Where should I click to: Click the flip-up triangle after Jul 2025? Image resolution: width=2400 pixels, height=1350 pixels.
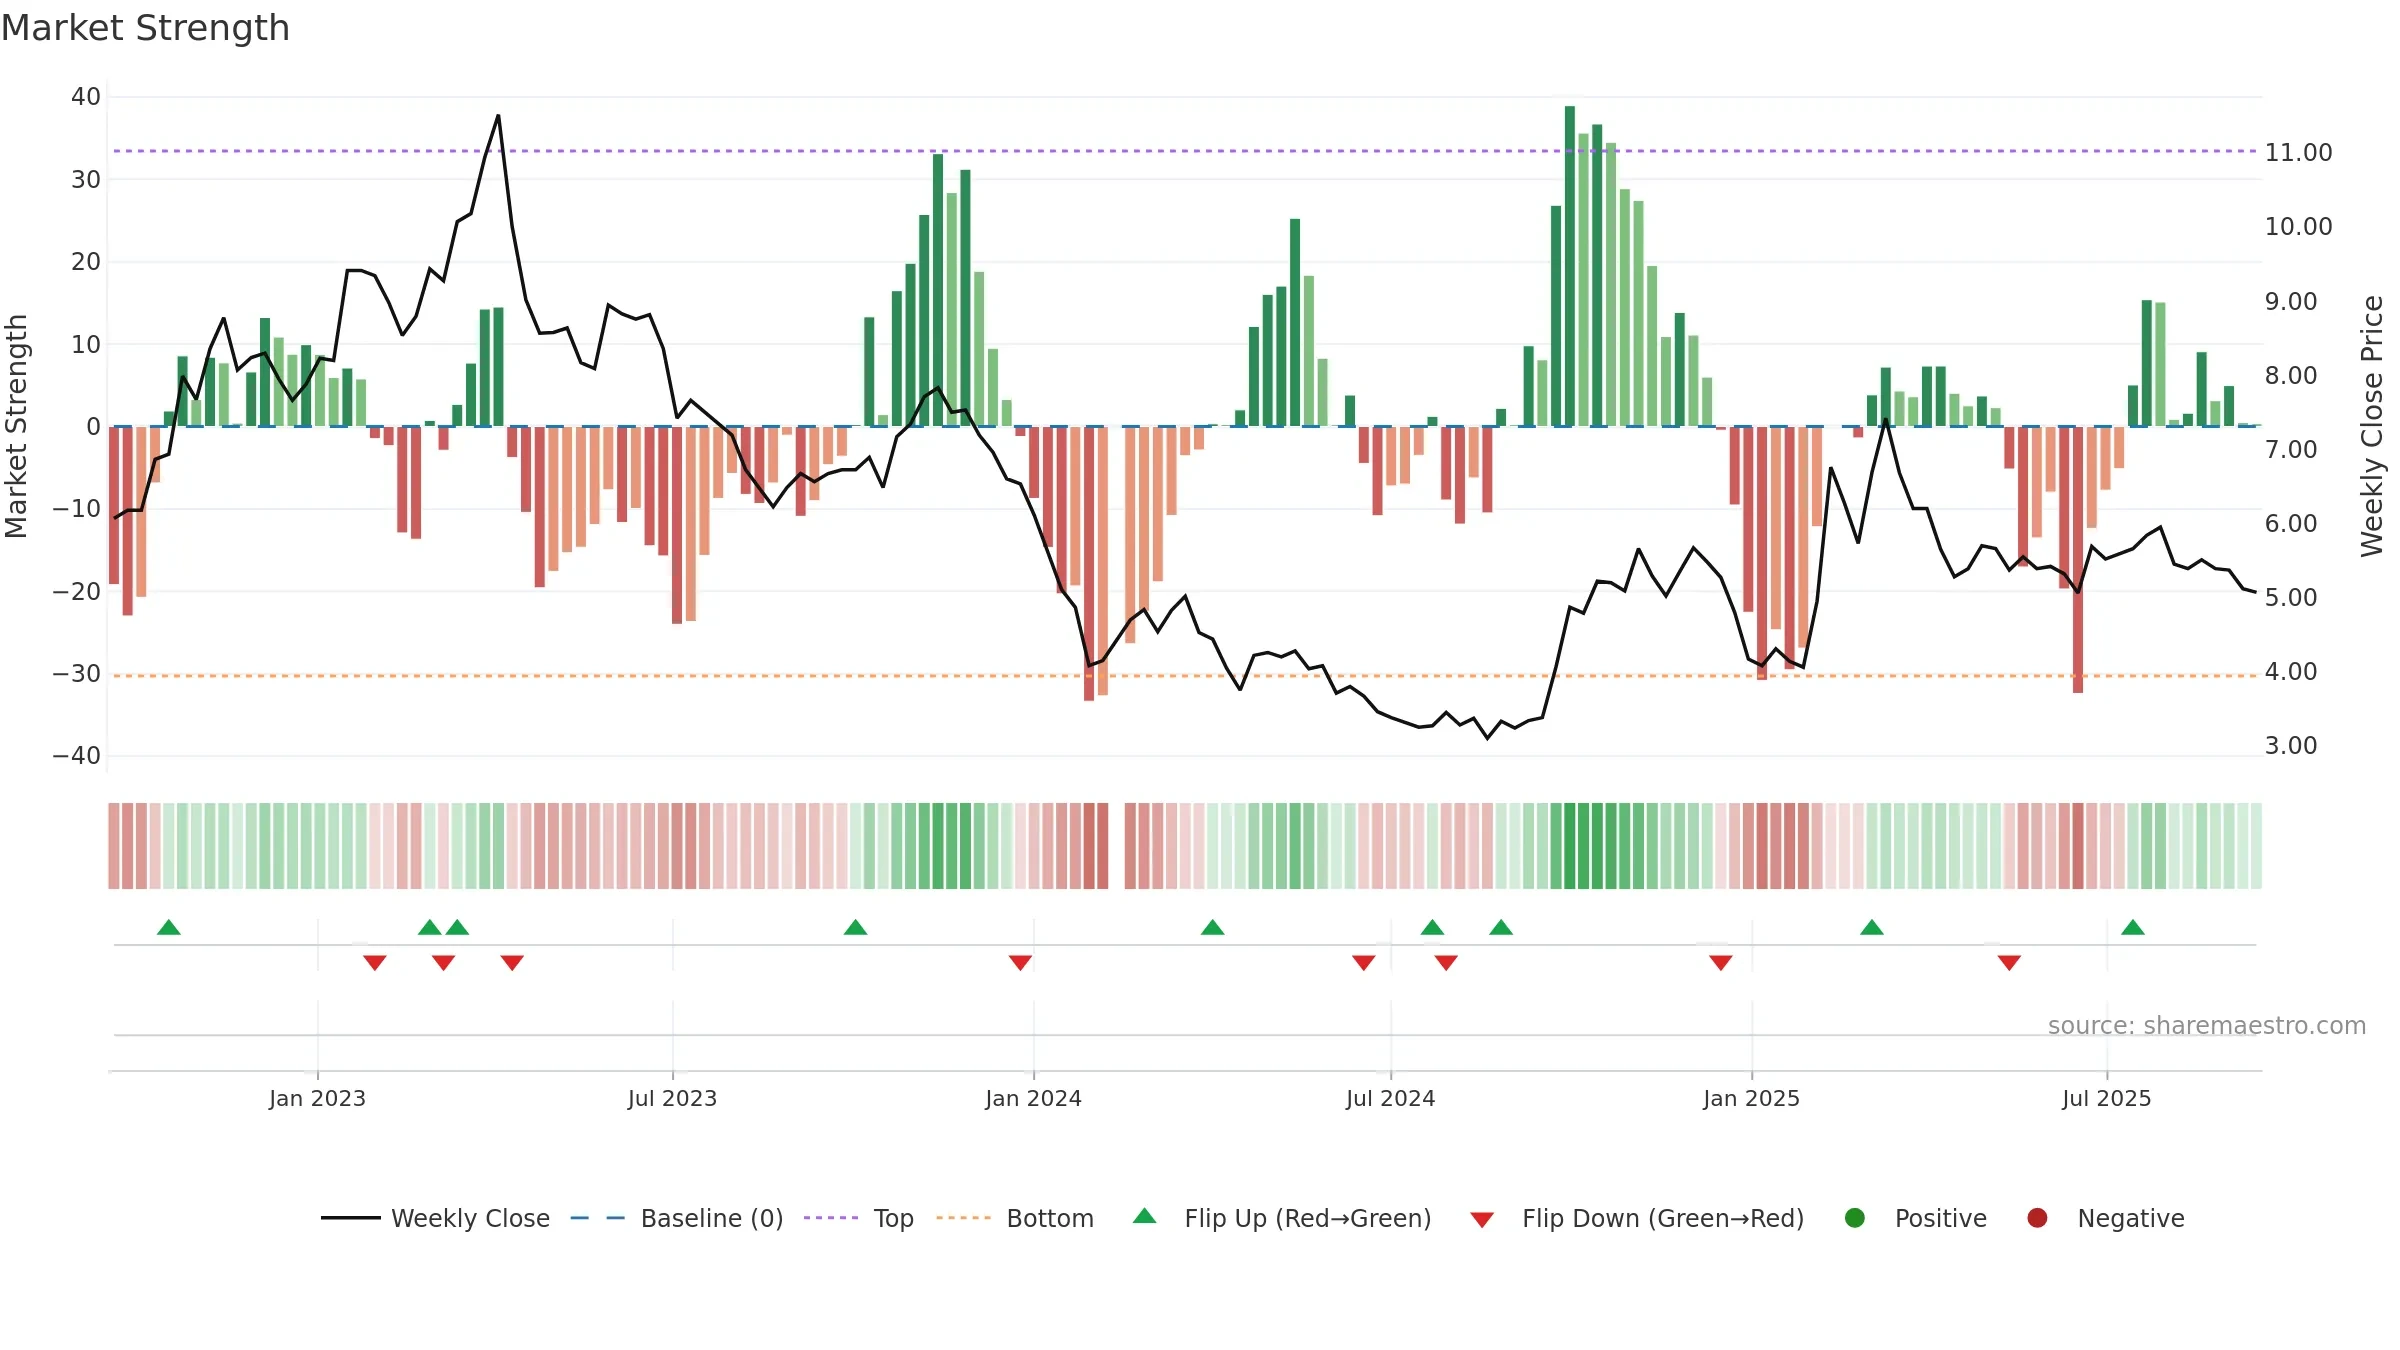(x=2133, y=927)
